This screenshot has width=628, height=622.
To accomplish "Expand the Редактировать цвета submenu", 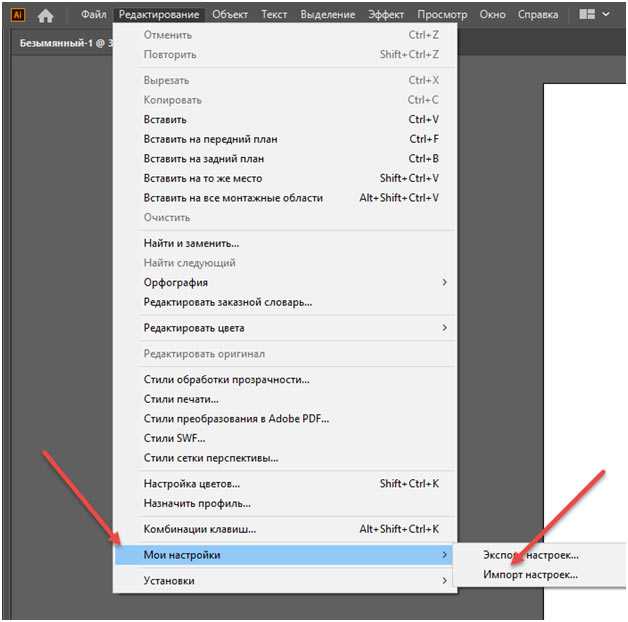I will click(x=285, y=328).
